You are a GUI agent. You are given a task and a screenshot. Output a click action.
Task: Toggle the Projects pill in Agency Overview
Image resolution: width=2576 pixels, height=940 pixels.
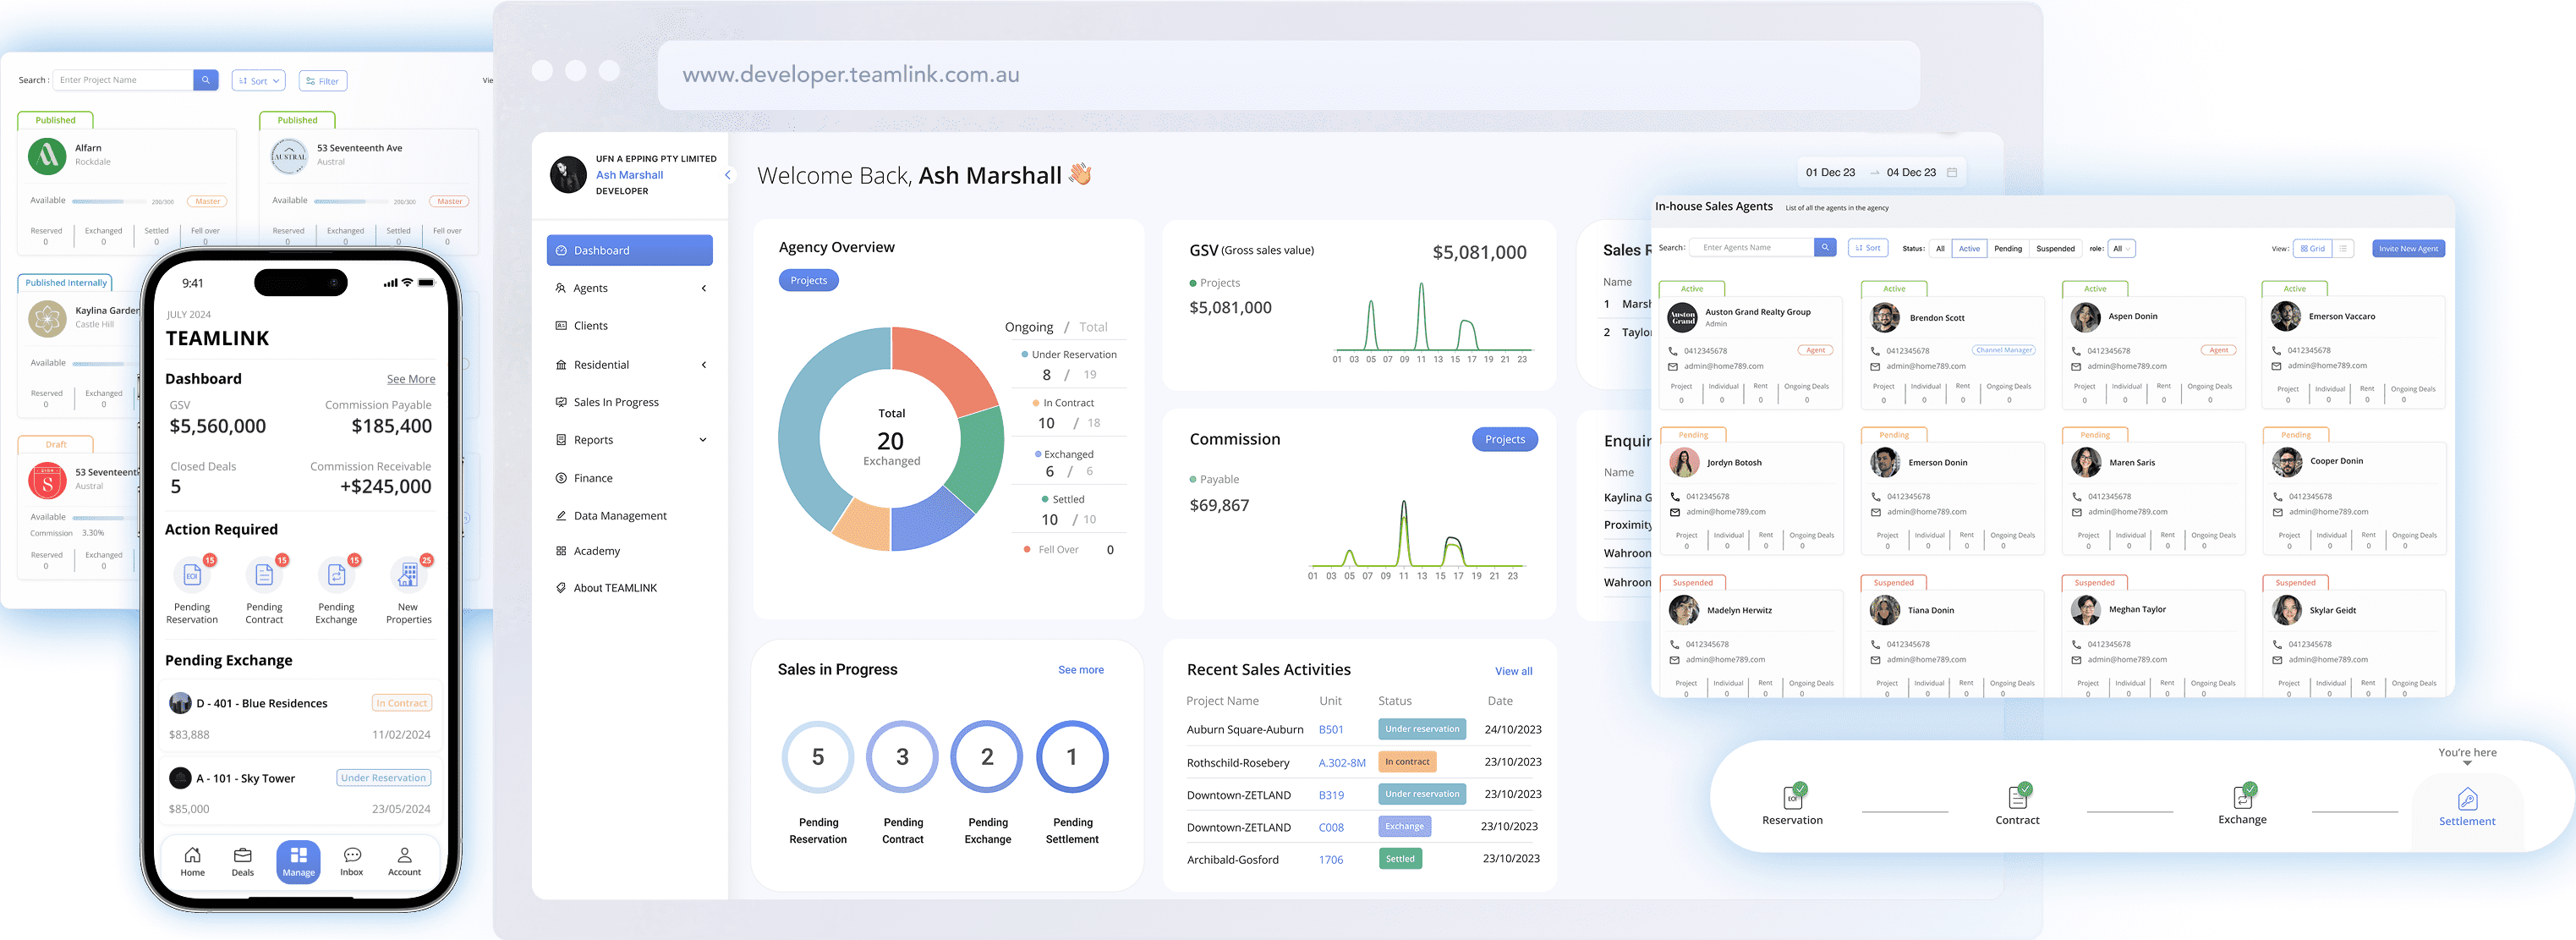(808, 281)
